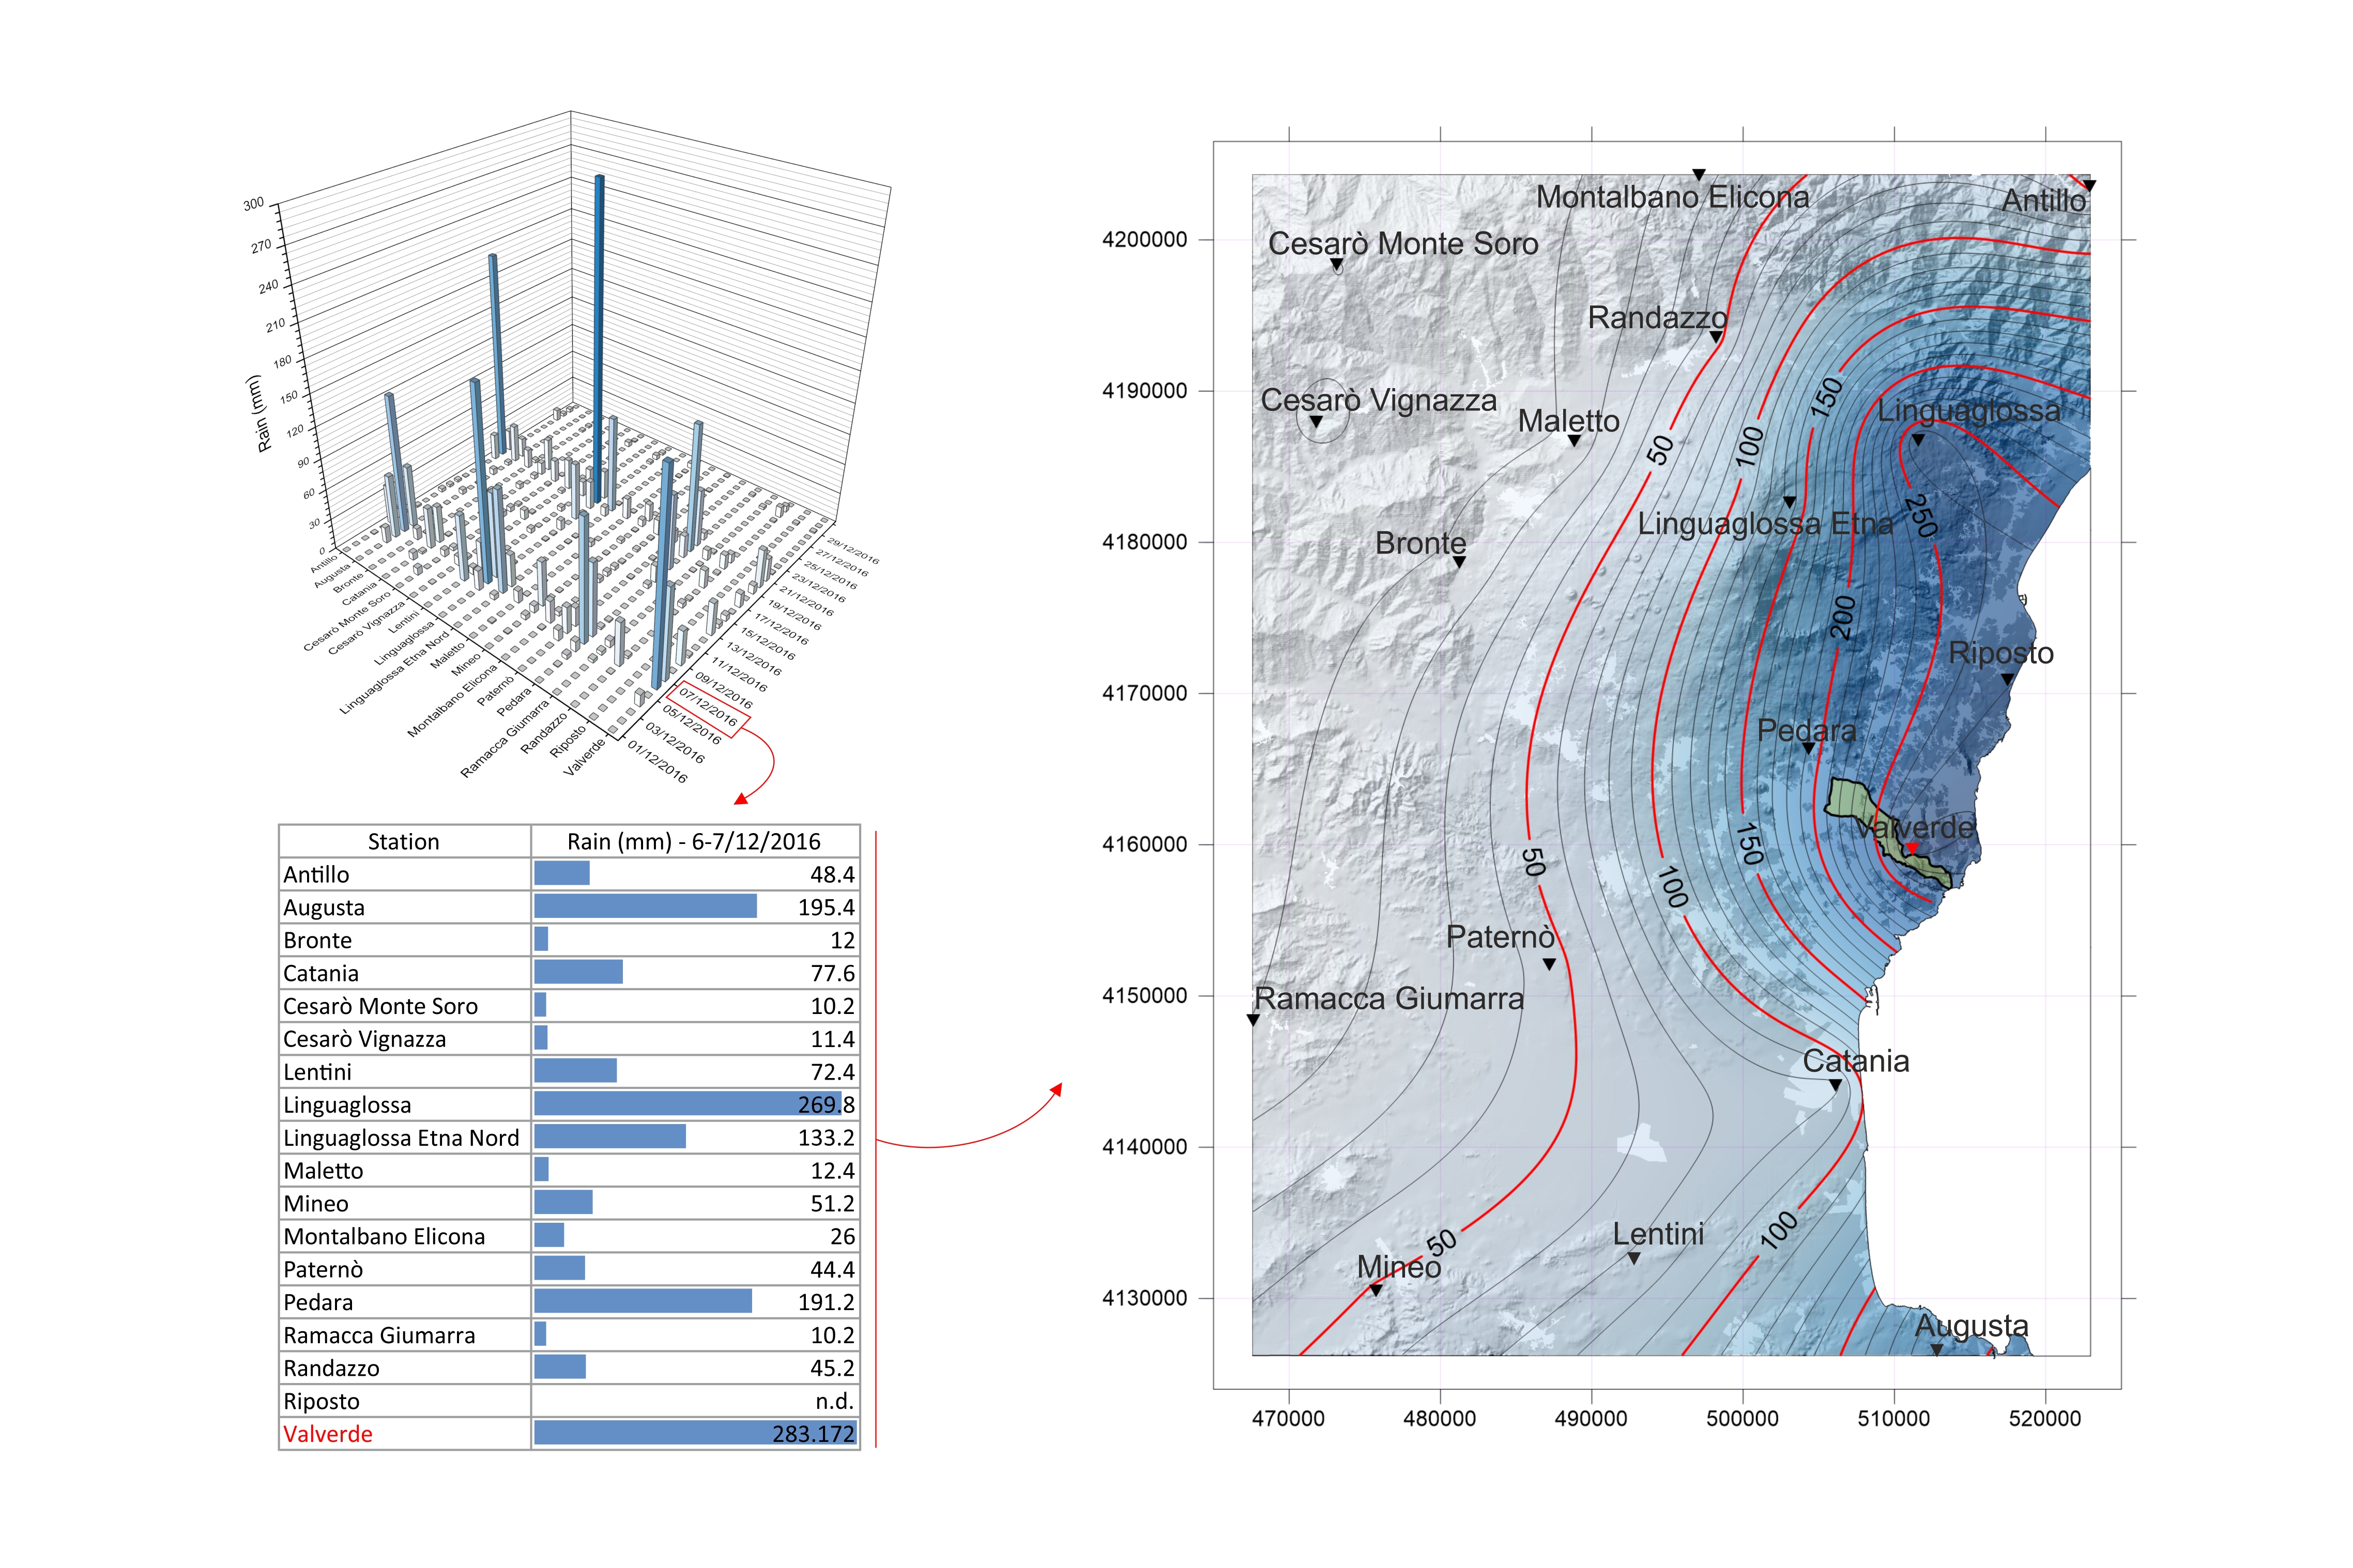This screenshot has height=1568, width=2353.
Task: Click the Mineo station triangle marker
Action: point(1376,1290)
